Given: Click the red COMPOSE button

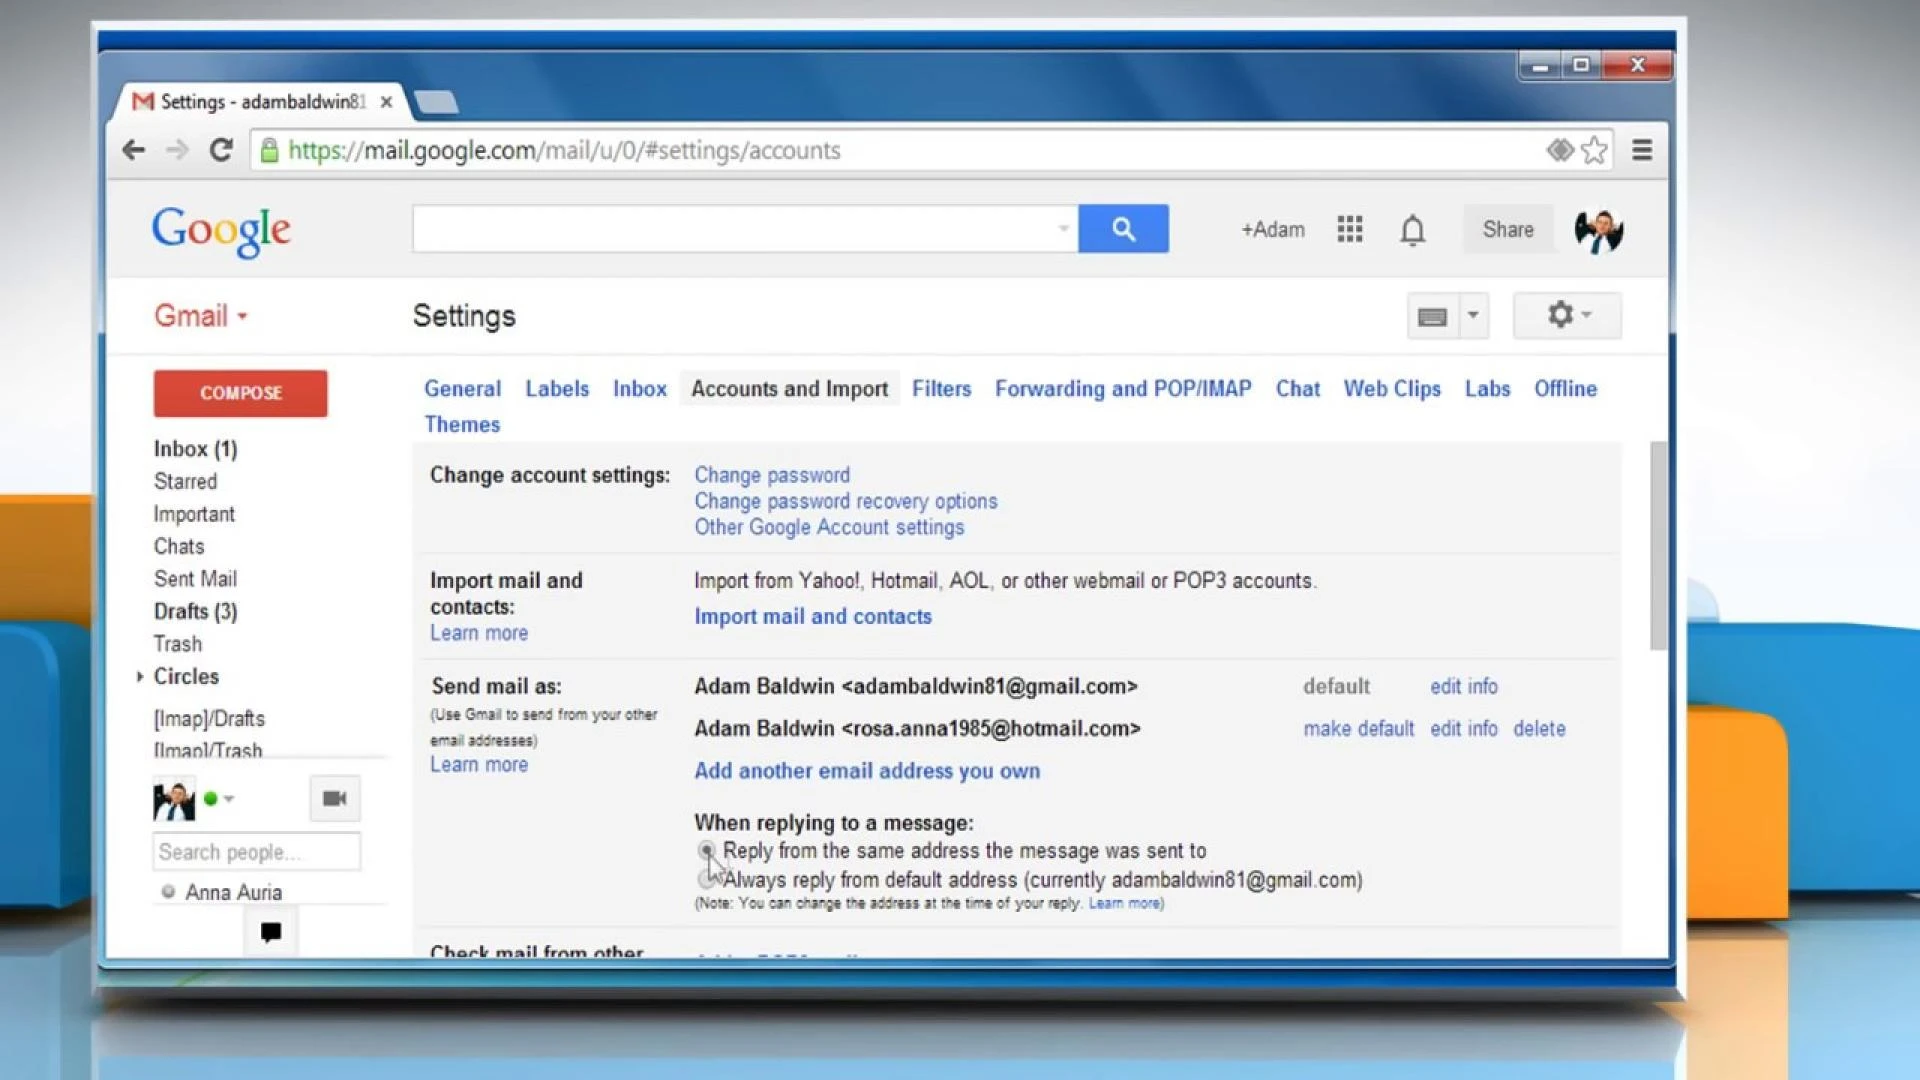Looking at the screenshot, I should (x=240, y=393).
